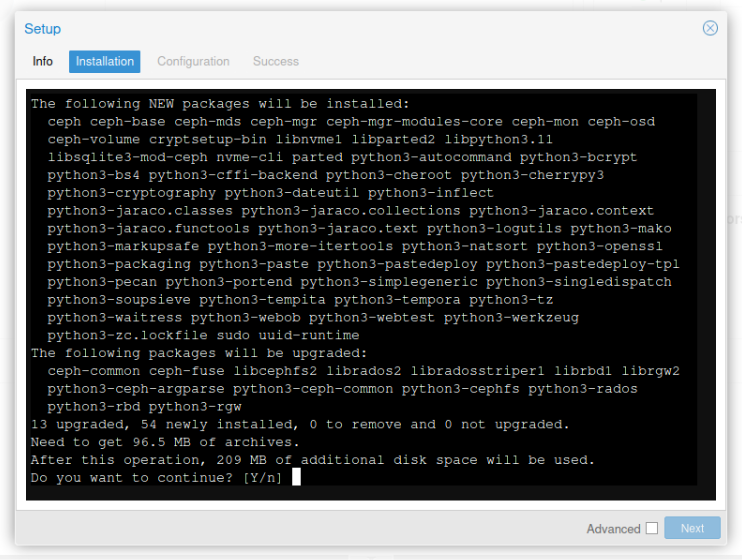Click the Setup dialog title

pos(43,29)
